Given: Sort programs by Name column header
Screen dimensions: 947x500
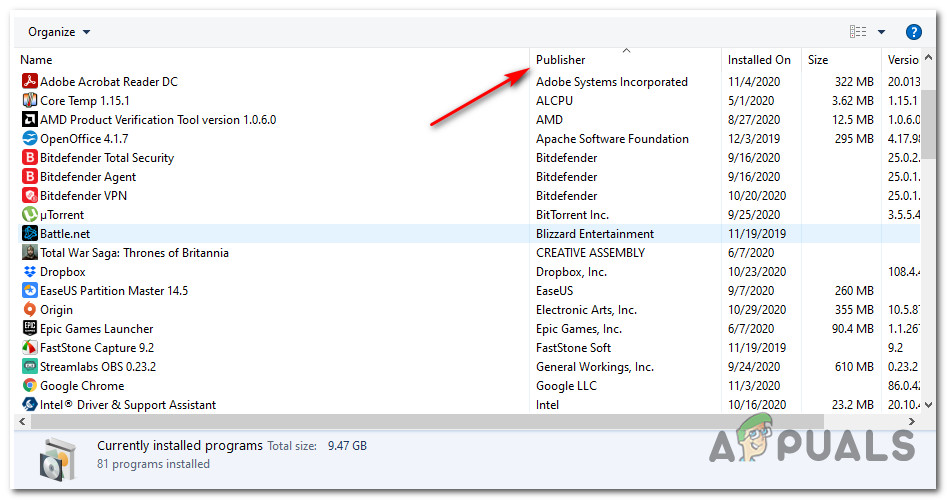Looking at the screenshot, I should tap(36, 60).
